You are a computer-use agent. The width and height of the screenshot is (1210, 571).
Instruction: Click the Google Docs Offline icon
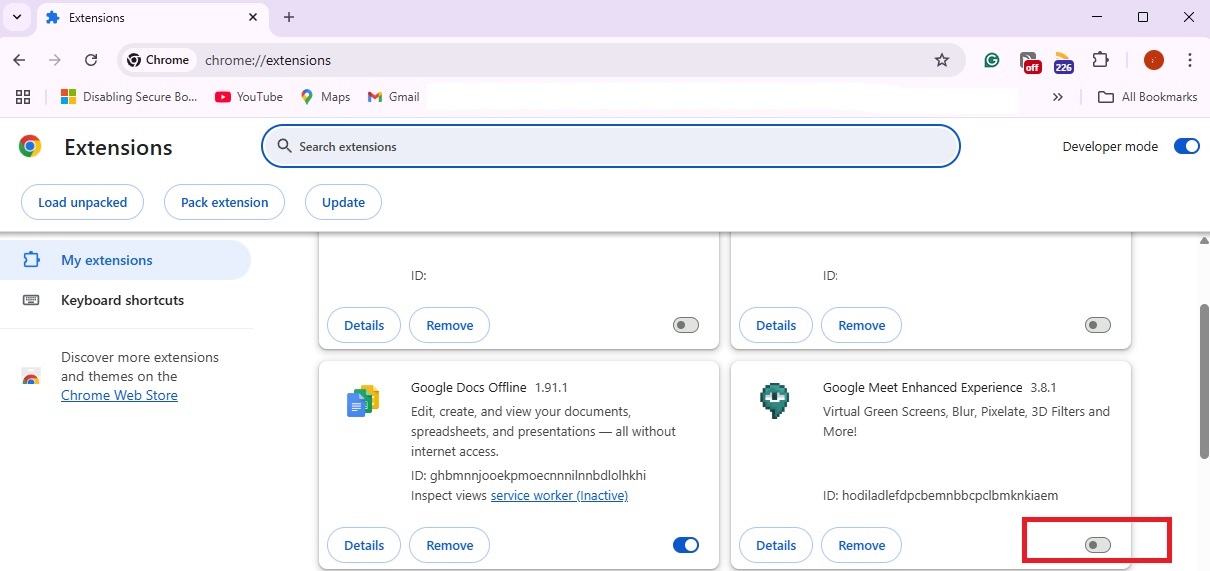(x=363, y=401)
